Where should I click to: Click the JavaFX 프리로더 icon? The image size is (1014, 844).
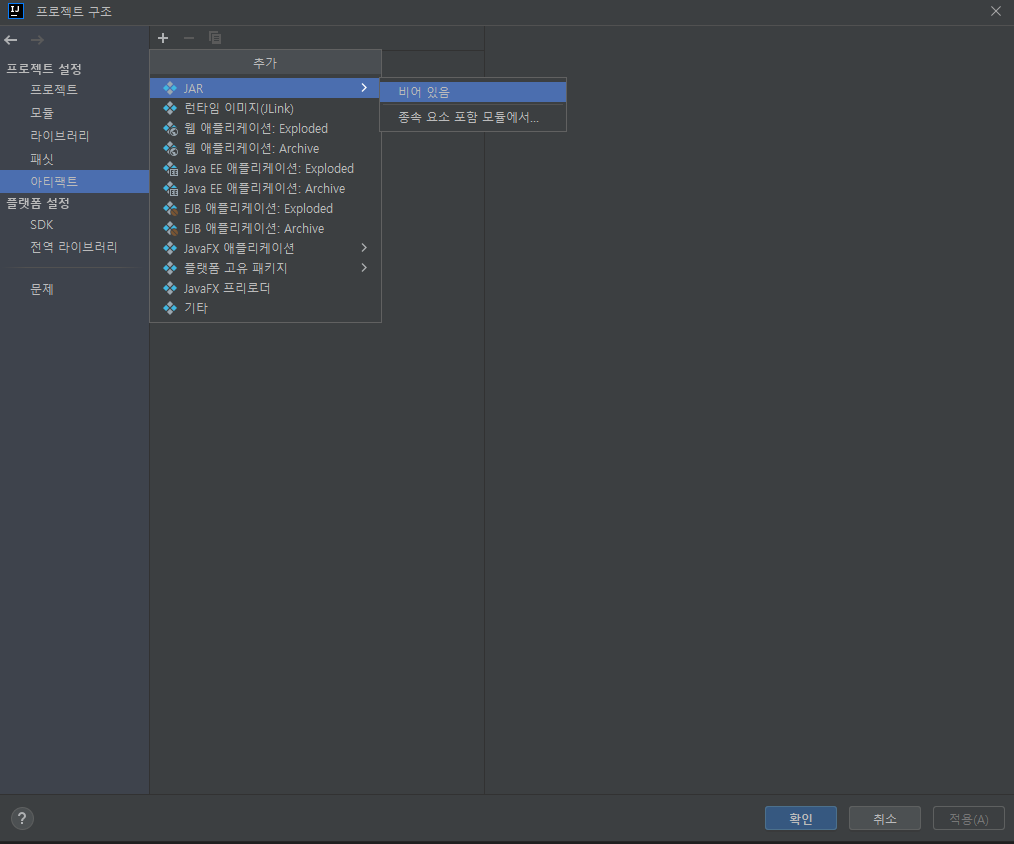170,288
